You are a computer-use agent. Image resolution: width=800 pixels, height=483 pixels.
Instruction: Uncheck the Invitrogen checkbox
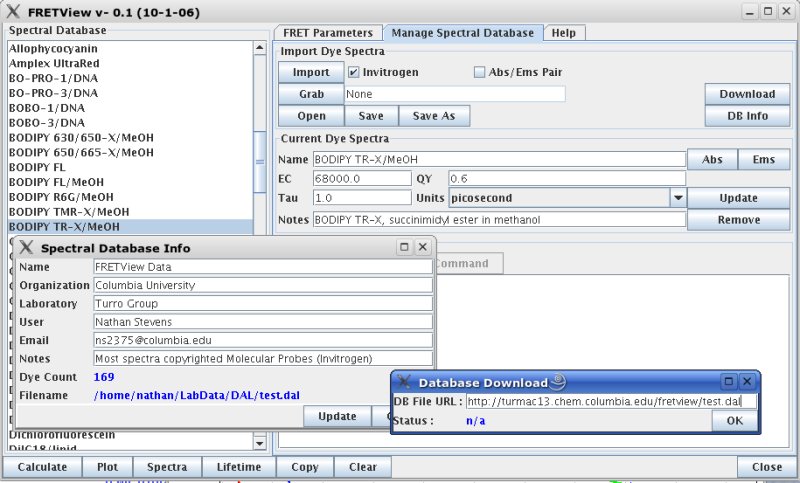354,72
